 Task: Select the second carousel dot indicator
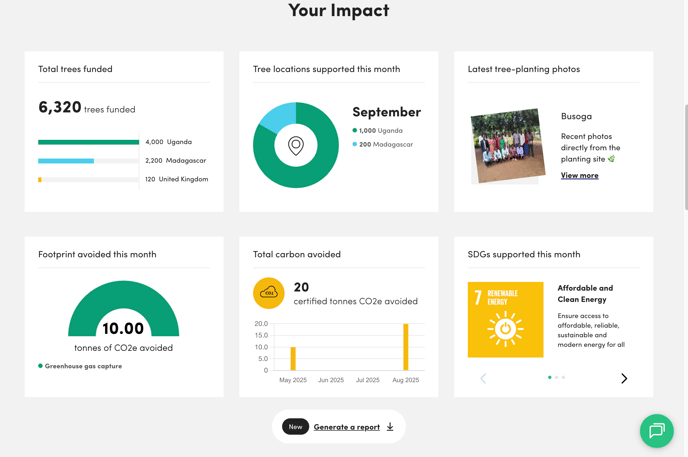[556, 377]
